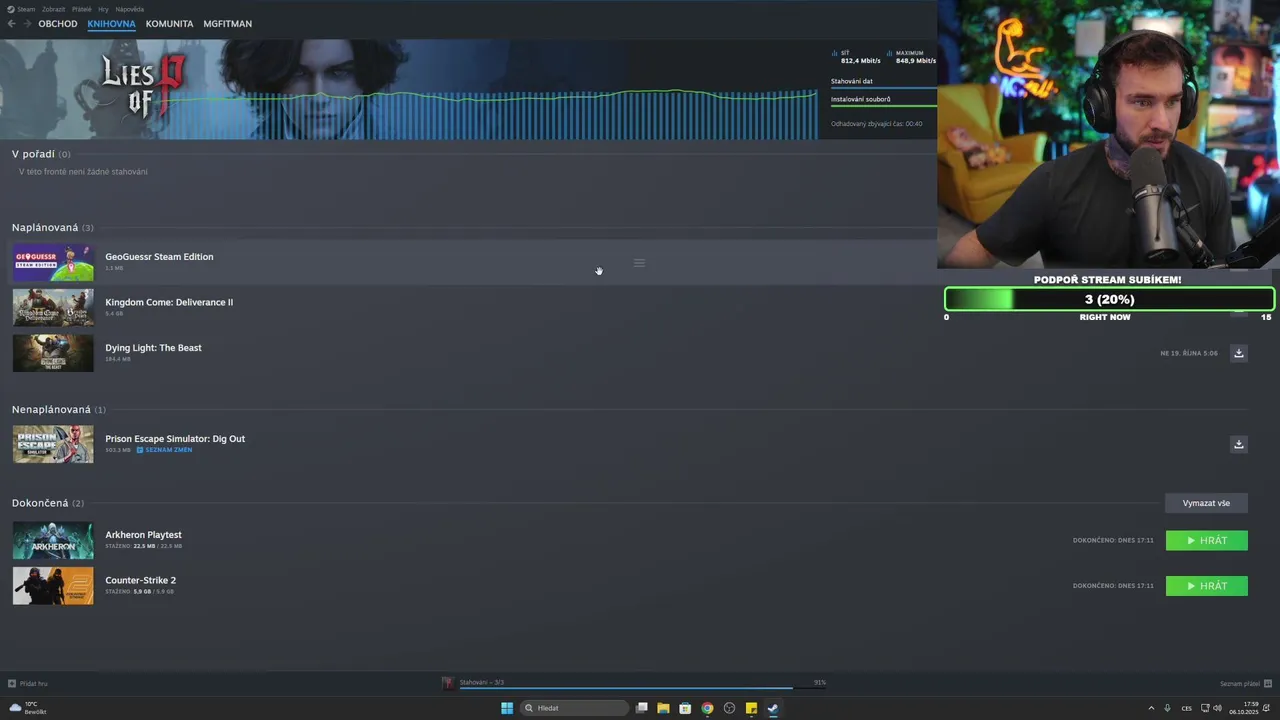Image resolution: width=1280 pixels, height=720 pixels.
Task: Play Arkheron Playtest with HRÁT button
Action: click(1206, 540)
